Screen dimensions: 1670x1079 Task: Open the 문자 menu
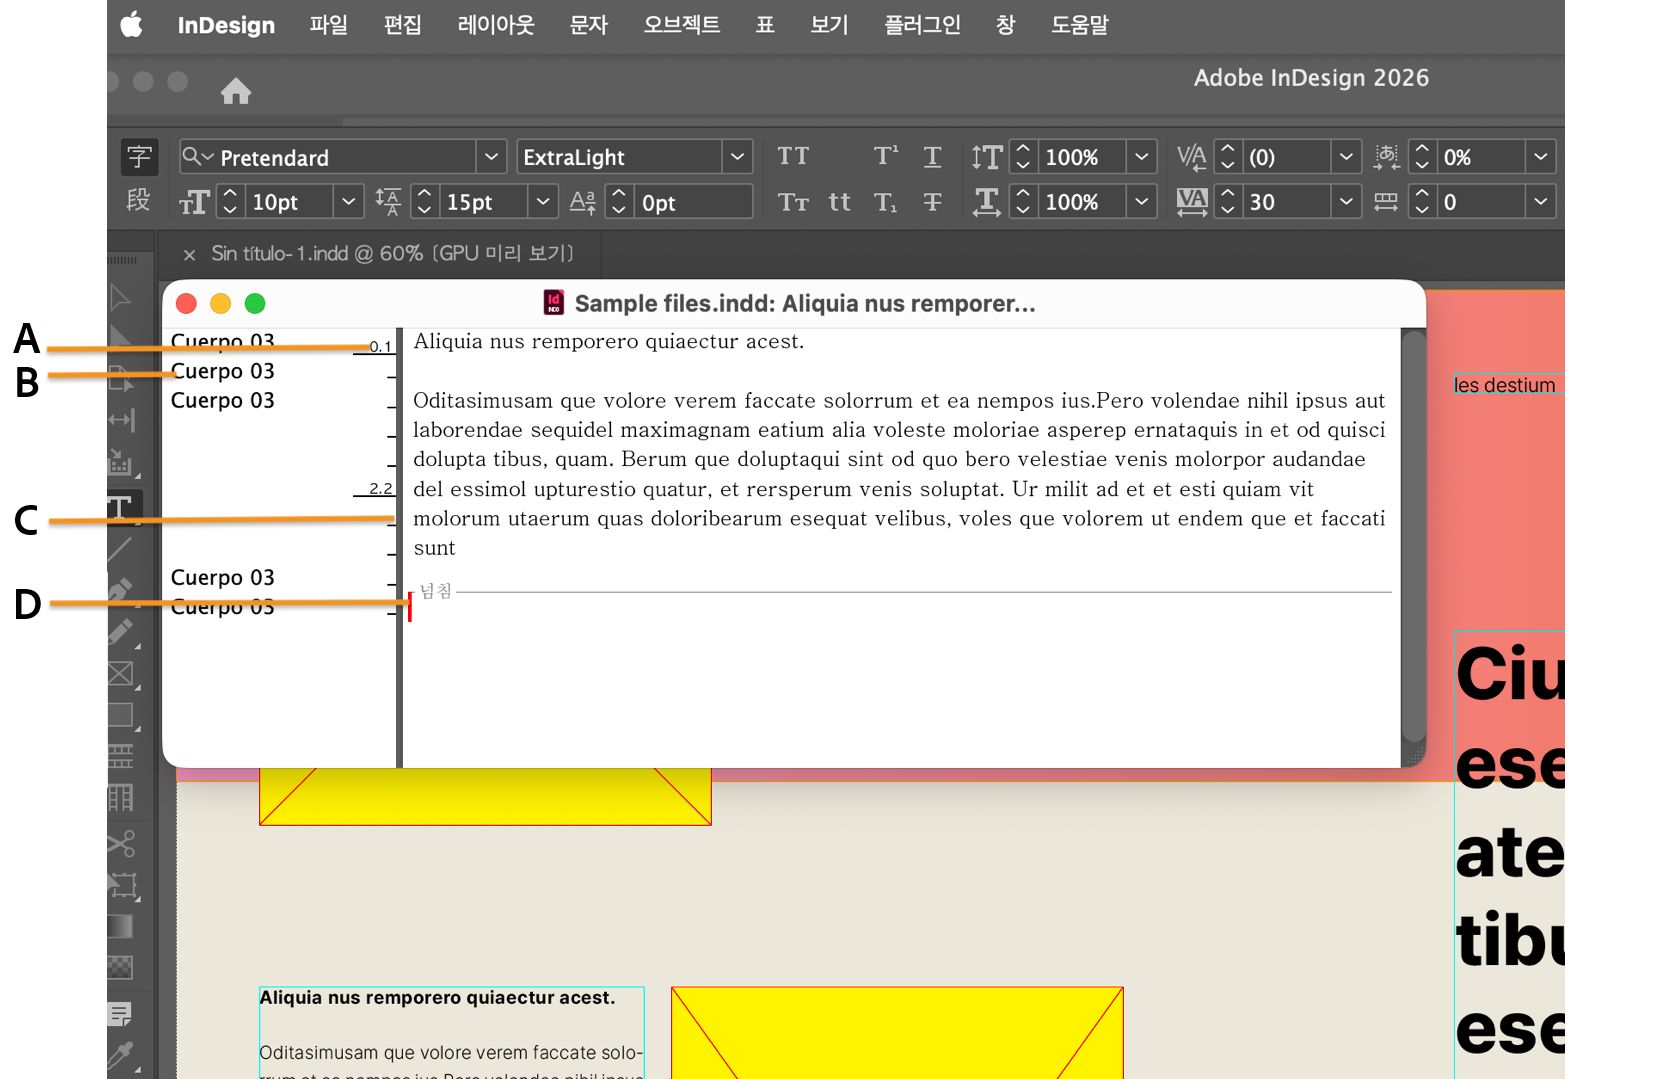(589, 25)
